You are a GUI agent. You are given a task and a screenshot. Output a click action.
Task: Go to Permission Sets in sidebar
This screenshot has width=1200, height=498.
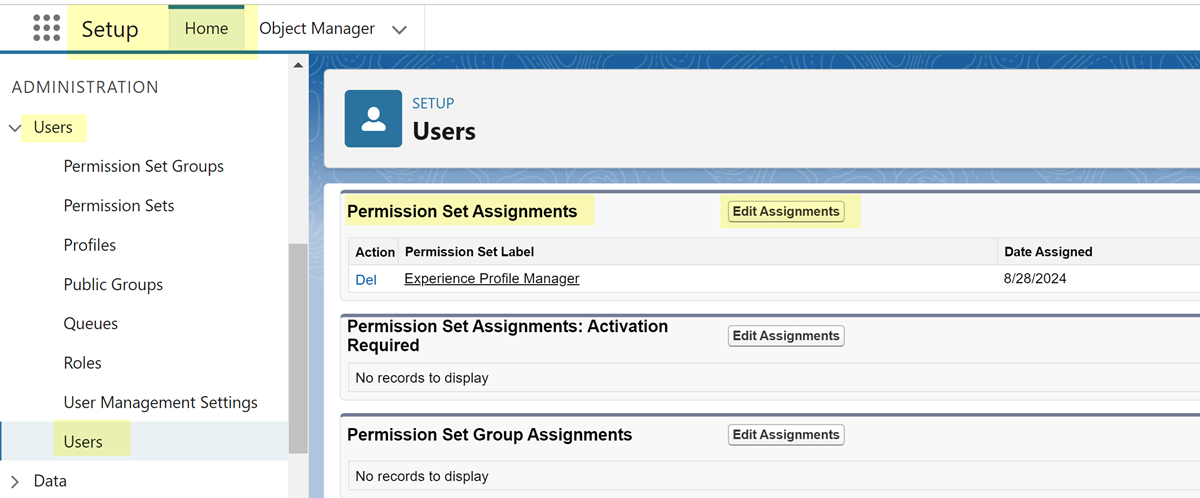[119, 205]
